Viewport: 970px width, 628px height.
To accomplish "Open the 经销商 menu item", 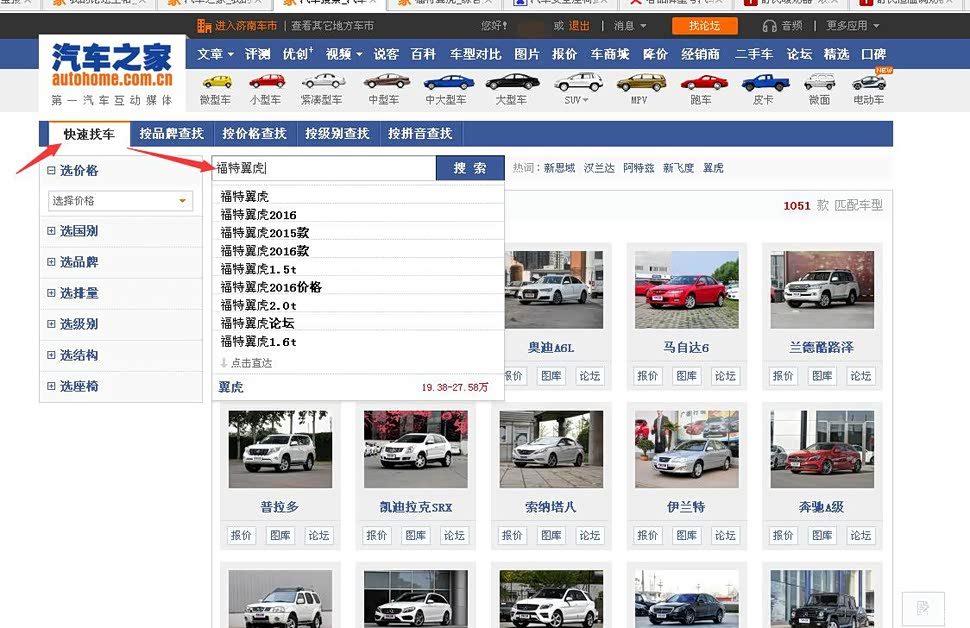I will (x=700, y=54).
